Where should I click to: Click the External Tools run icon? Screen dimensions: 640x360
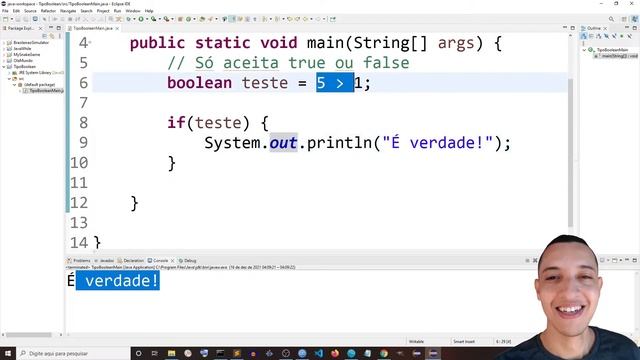[x=166, y=19]
